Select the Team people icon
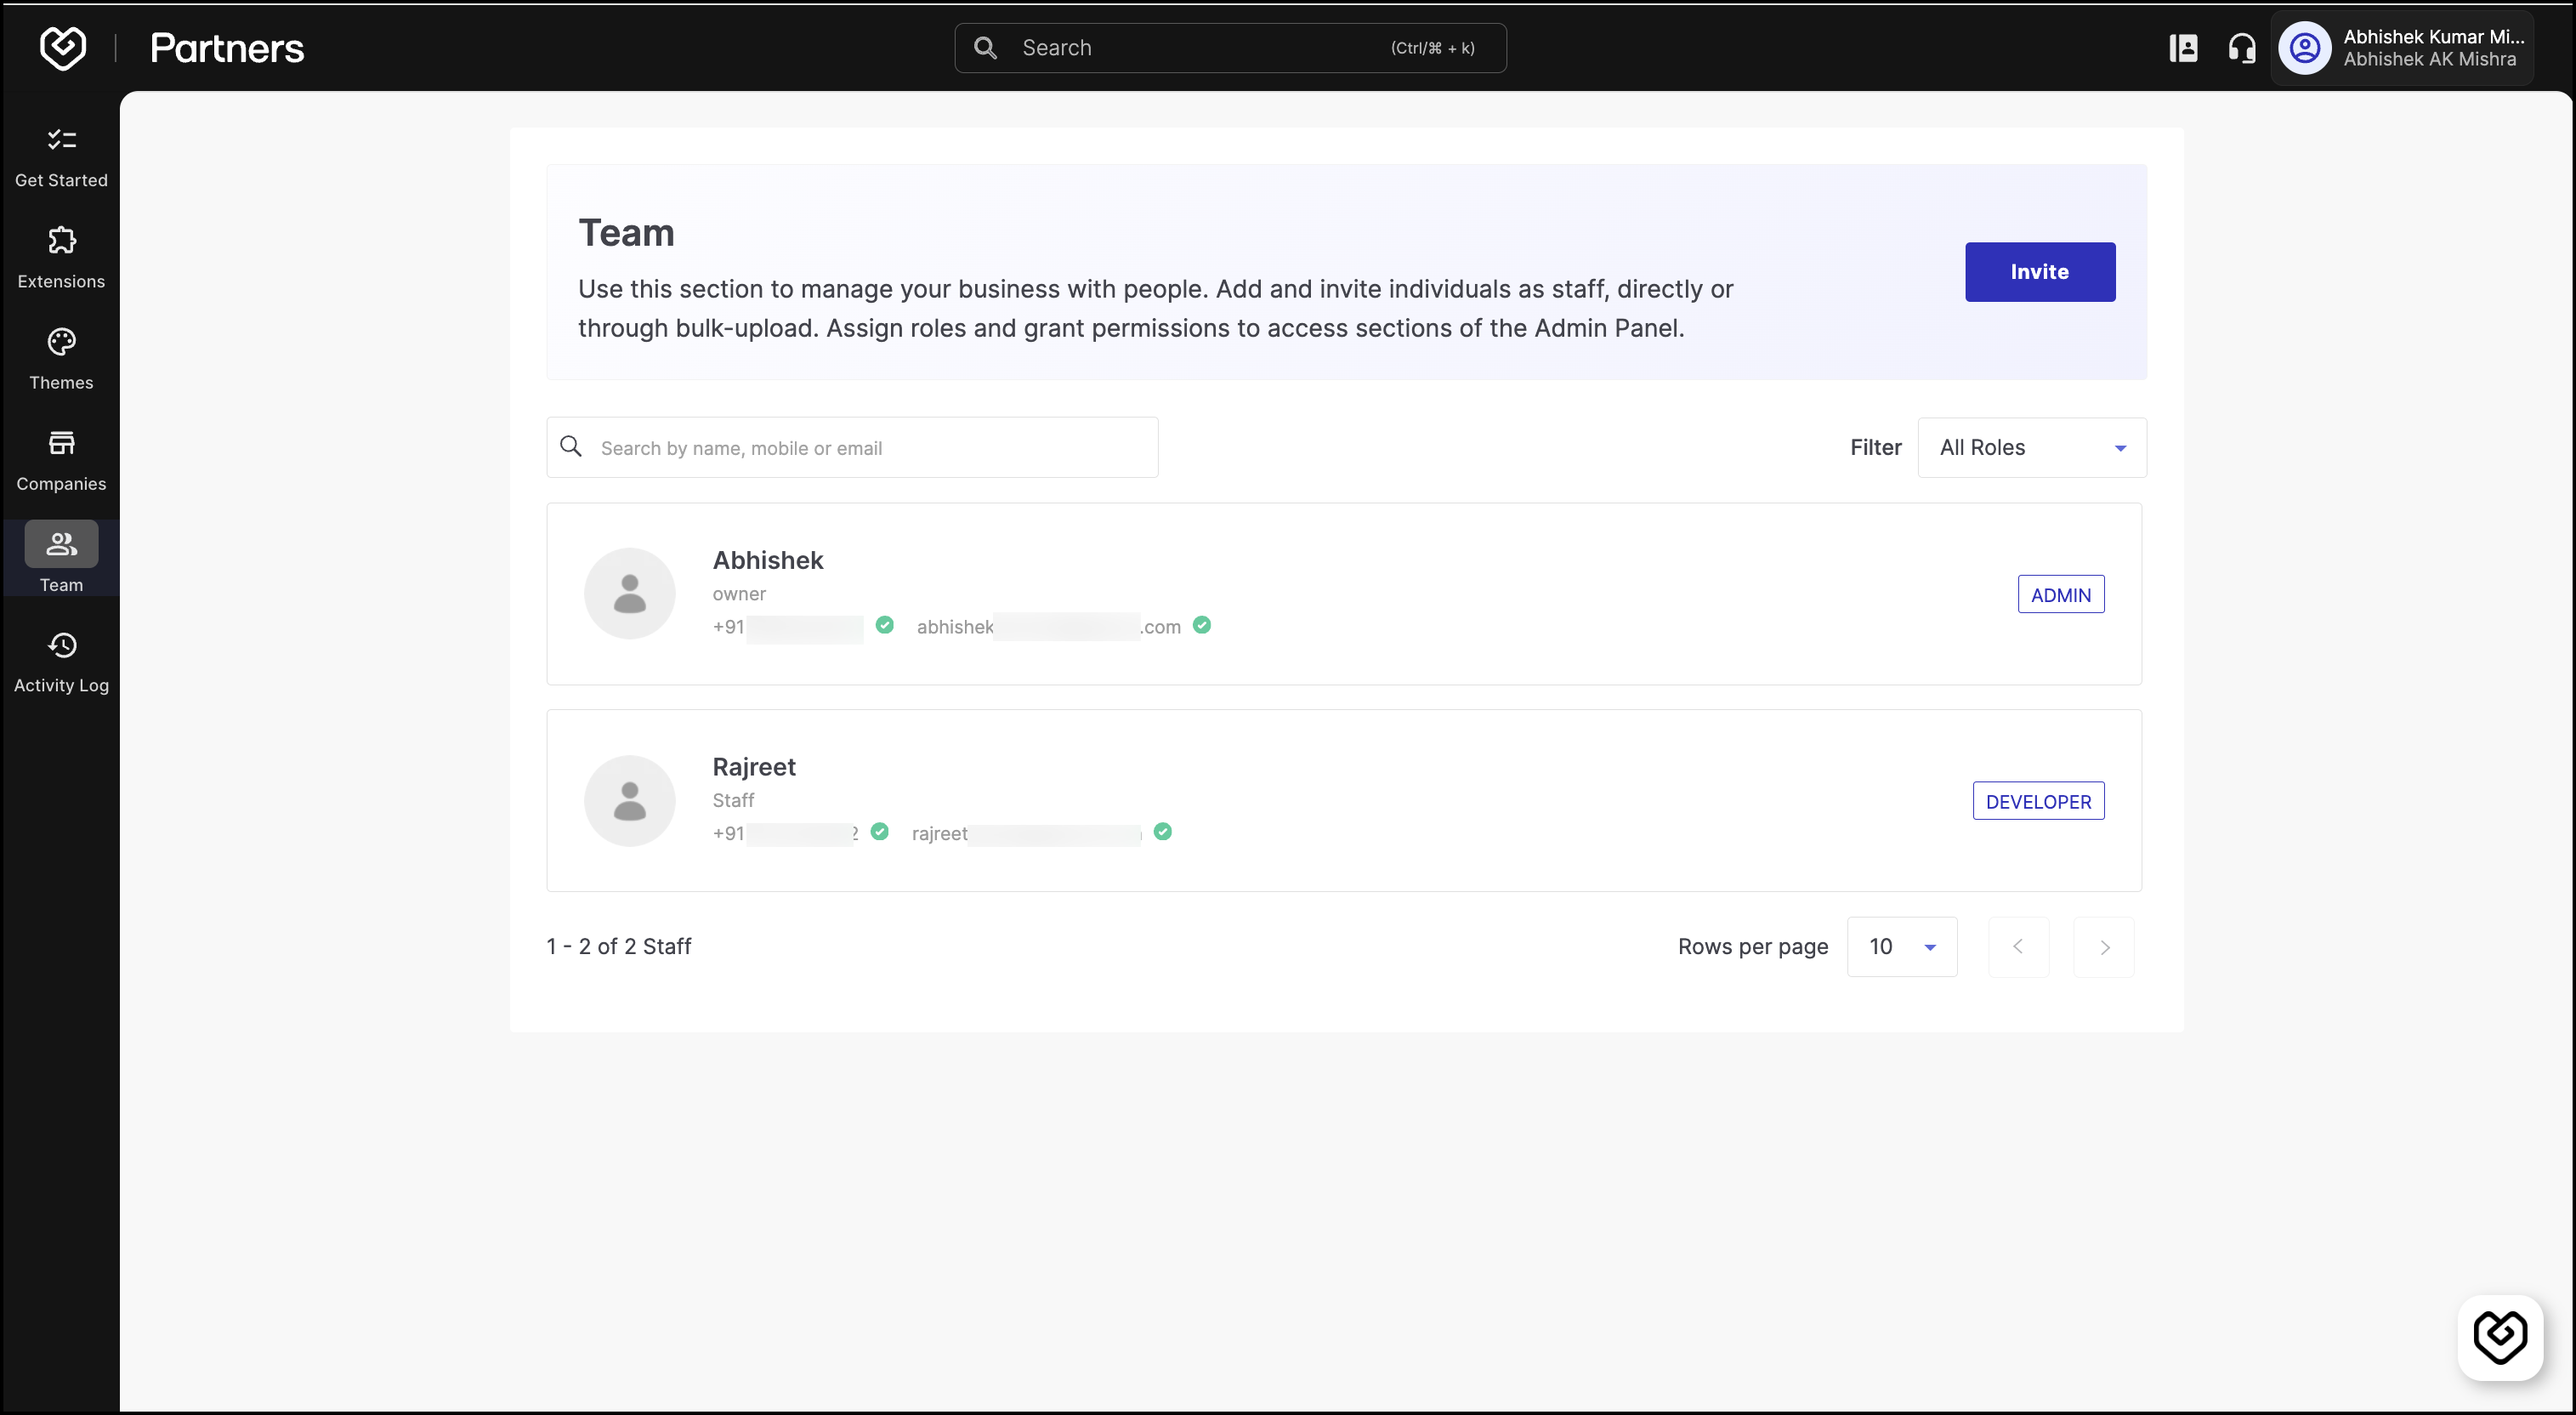 tap(62, 544)
